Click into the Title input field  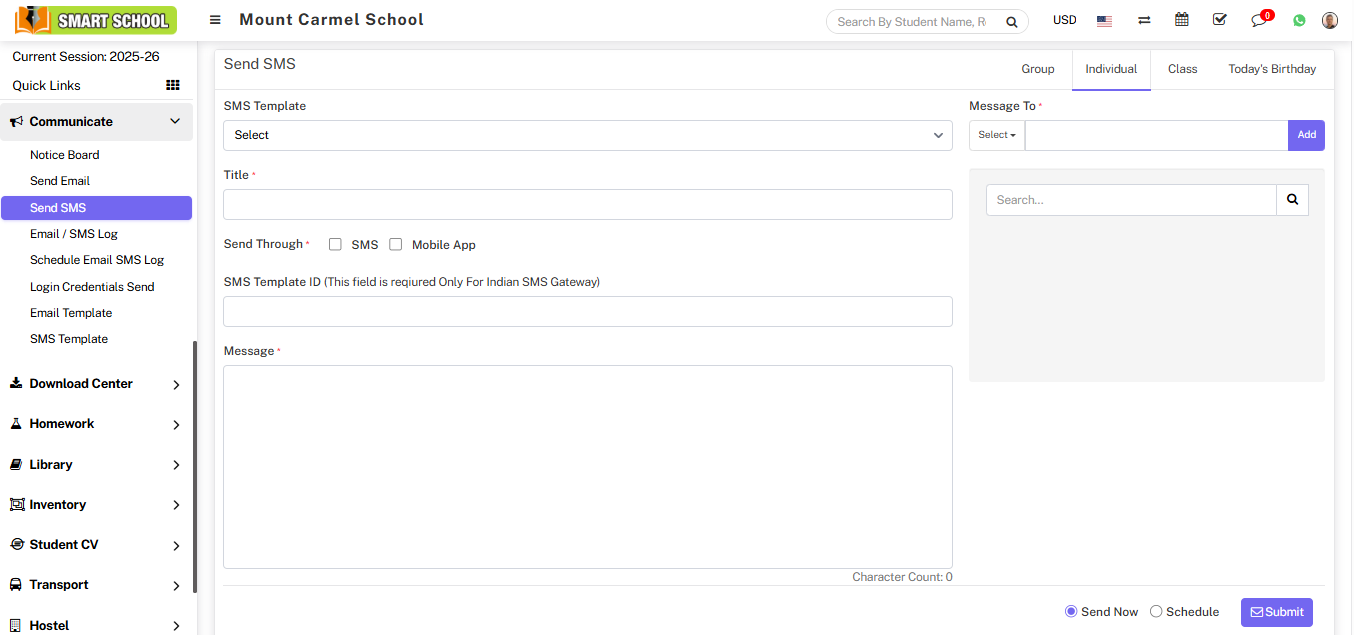pyautogui.click(x=587, y=205)
